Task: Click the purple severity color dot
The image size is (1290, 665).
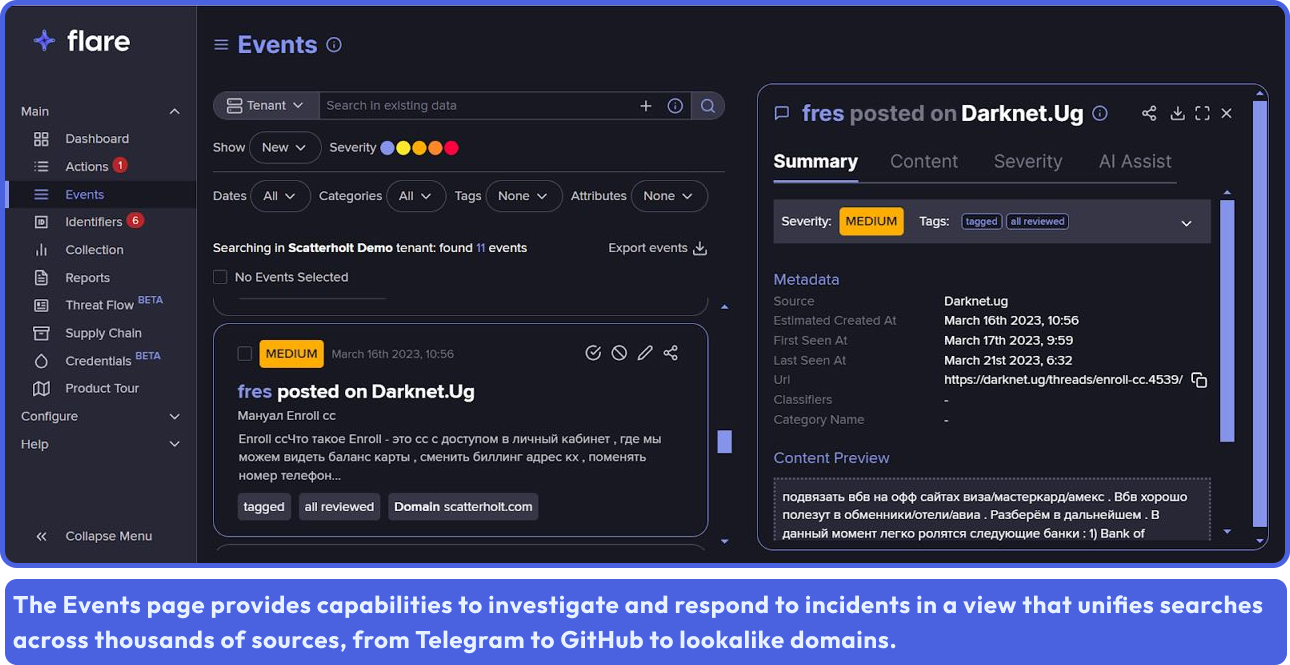Action: coord(387,148)
